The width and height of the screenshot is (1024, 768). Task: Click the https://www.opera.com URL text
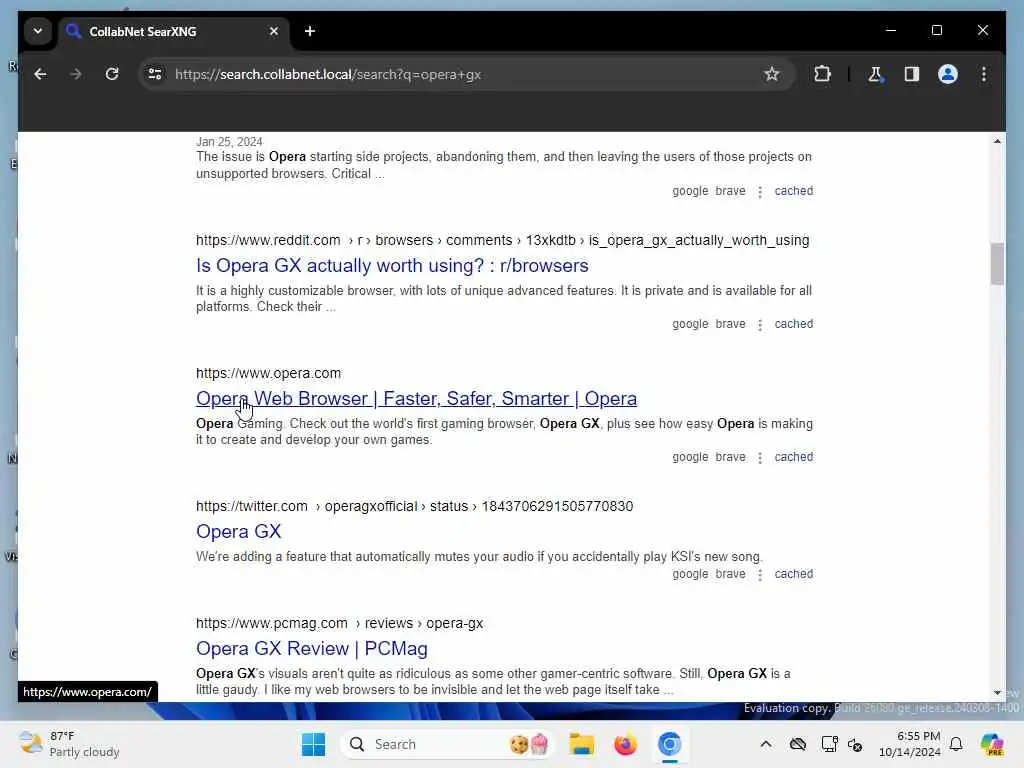(268, 374)
